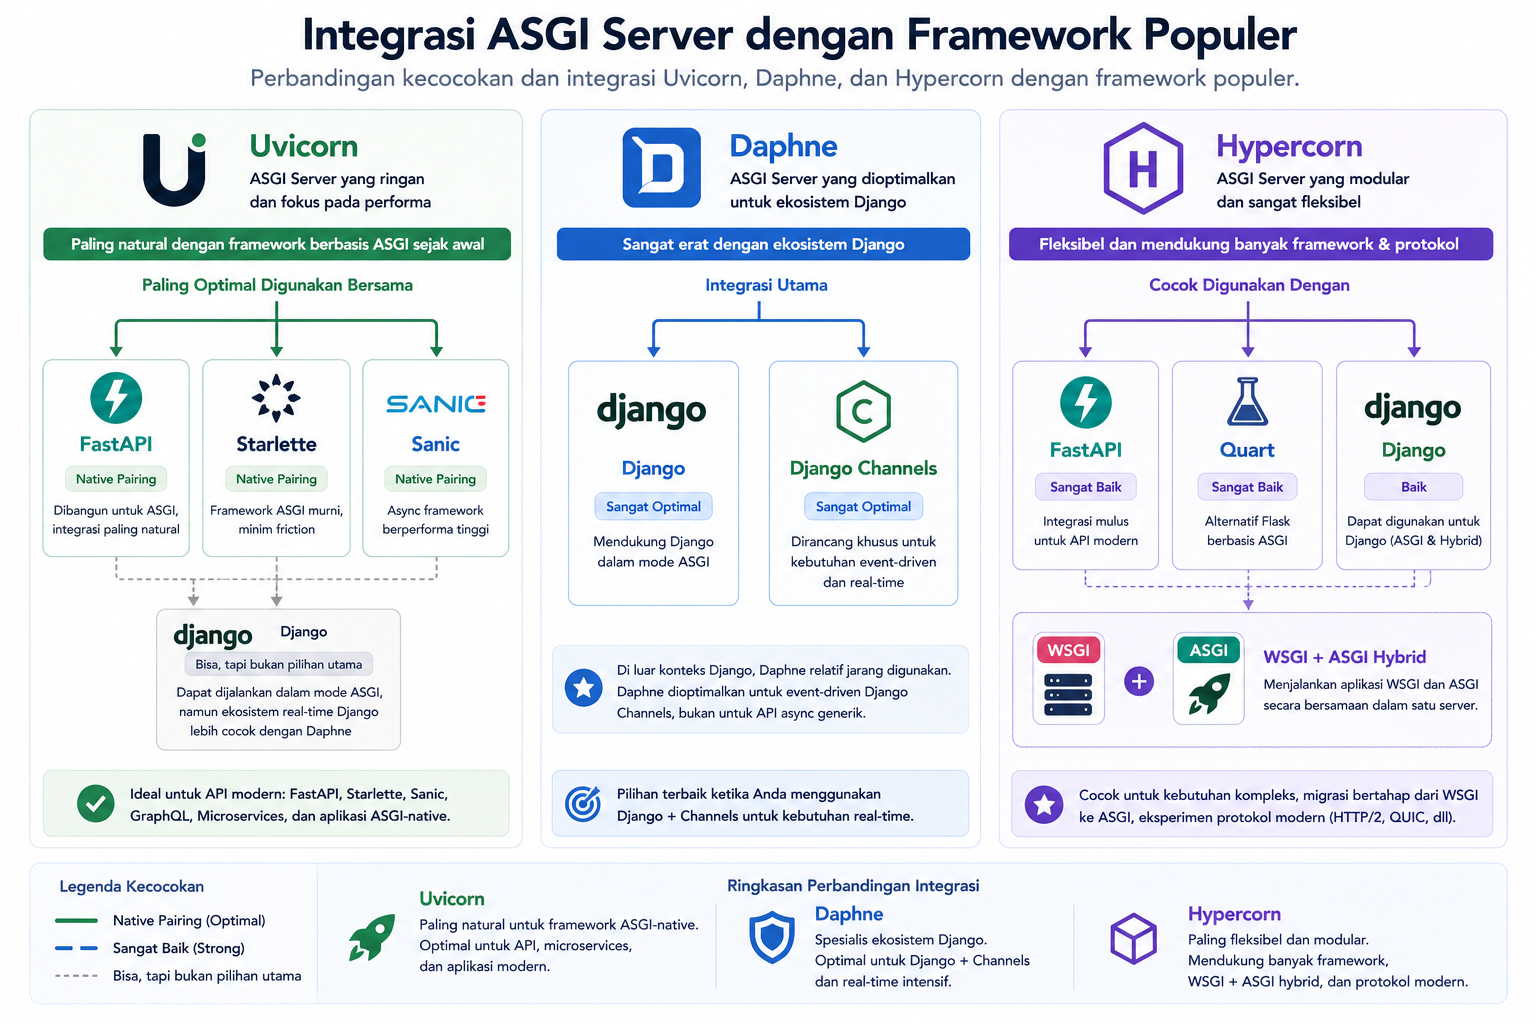
Task: Click the large blue 'Daphne' column title
Action: click(x=783, y=146)
